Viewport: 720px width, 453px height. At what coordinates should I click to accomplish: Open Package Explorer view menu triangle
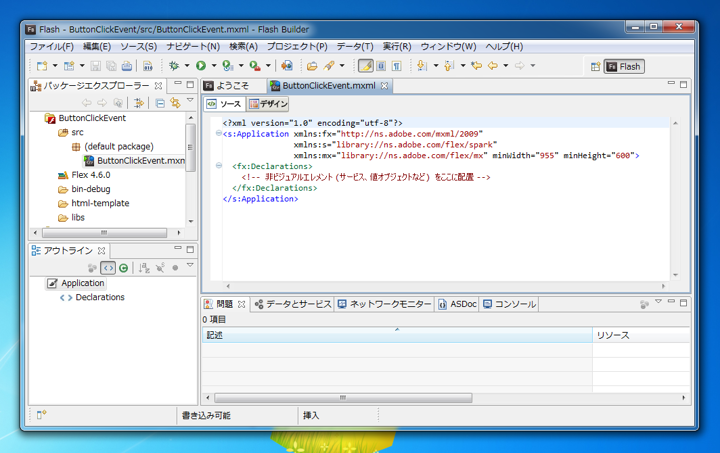tap(190, 101)
